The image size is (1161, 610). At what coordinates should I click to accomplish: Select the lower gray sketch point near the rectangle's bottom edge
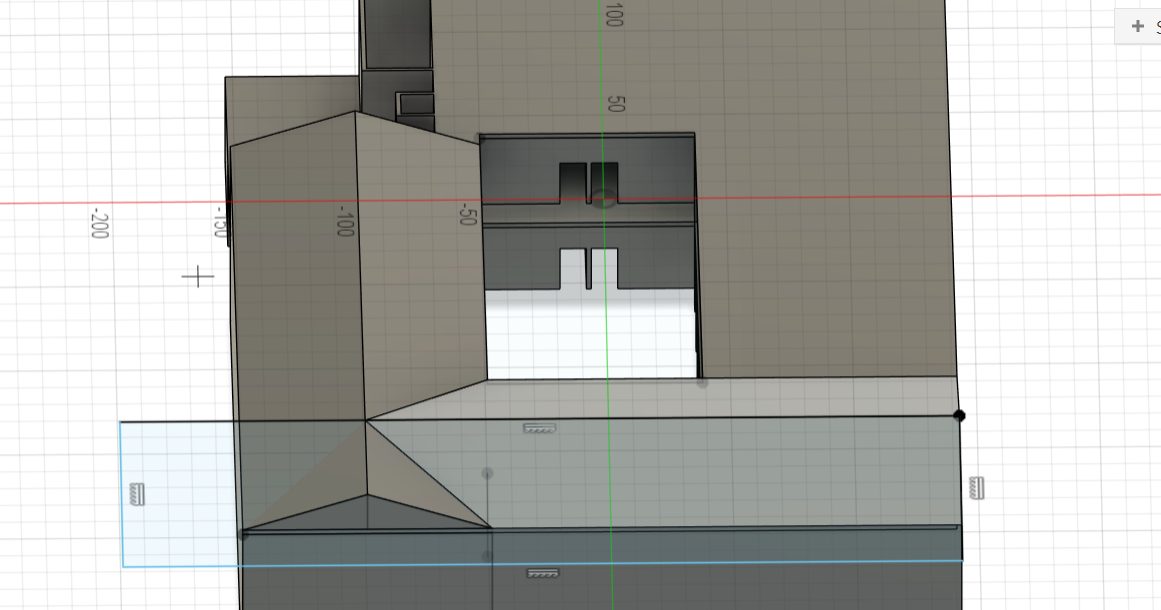487,555
